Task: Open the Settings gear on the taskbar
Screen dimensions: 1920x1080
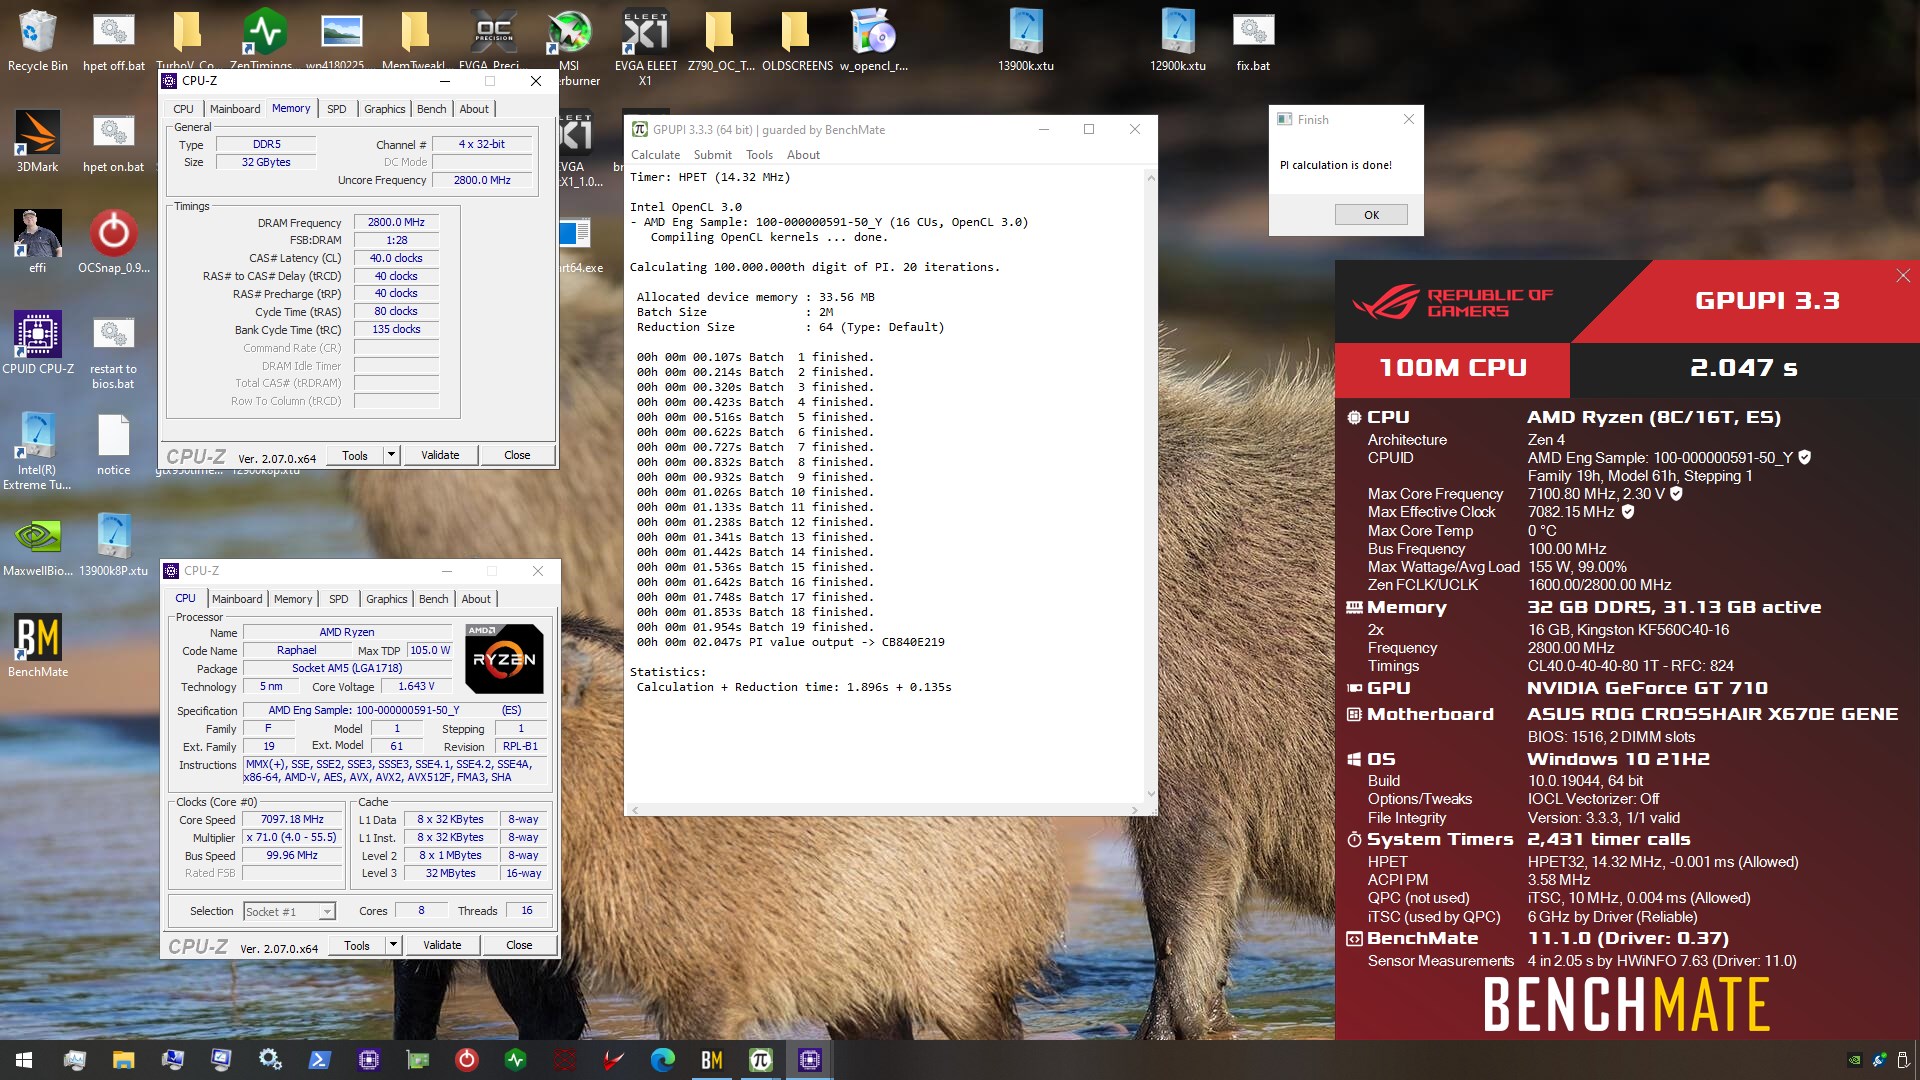Action: [270, 1060]
